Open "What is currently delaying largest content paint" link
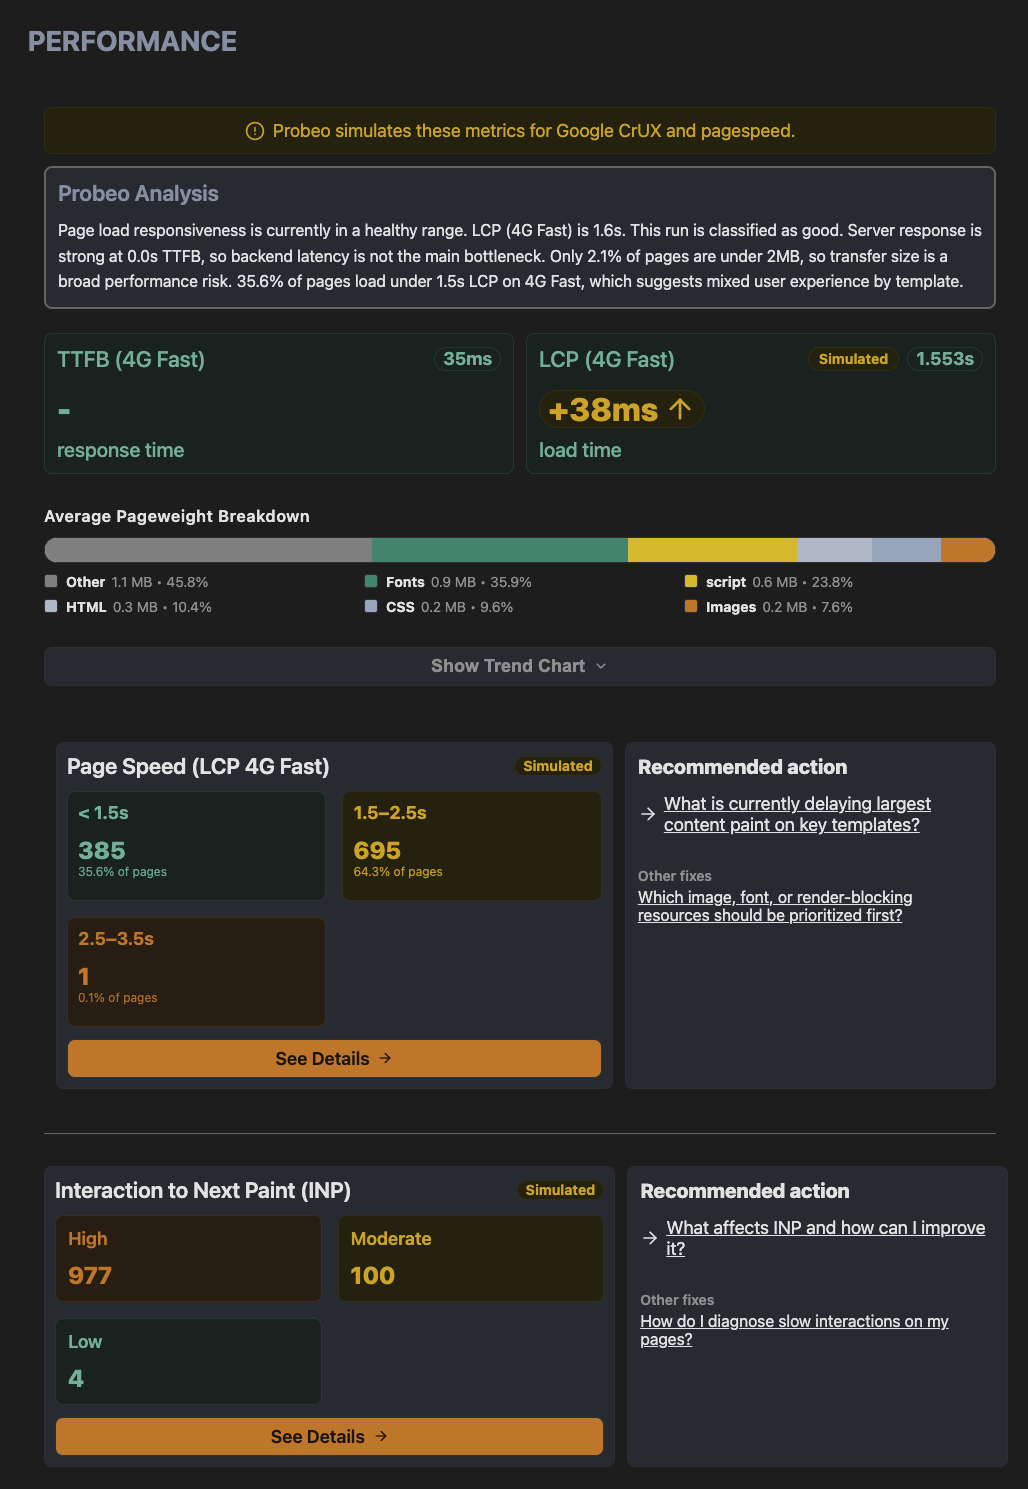This screenshot has height=1489, width=1028. pos(796,814)
